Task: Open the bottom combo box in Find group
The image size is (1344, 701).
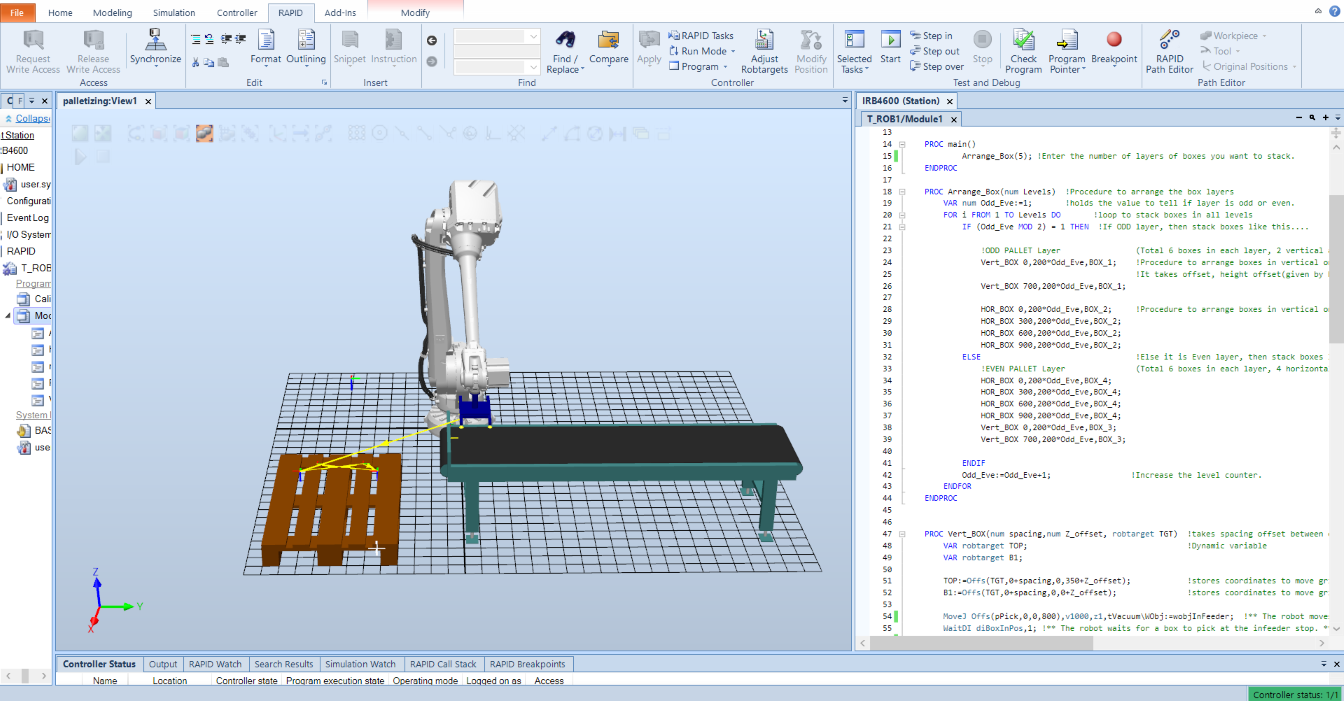Action: [x=497, y=67]
